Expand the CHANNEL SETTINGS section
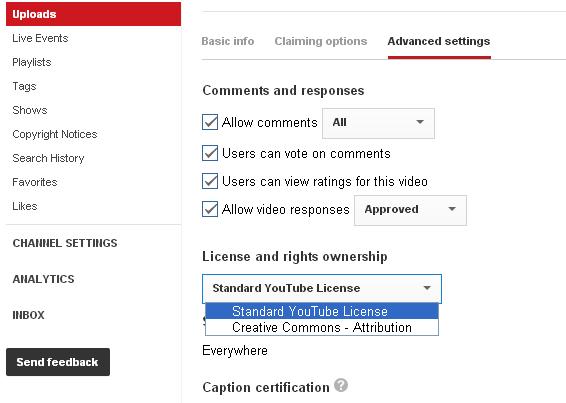Screen dimensions: 566x403 point(65,243)
